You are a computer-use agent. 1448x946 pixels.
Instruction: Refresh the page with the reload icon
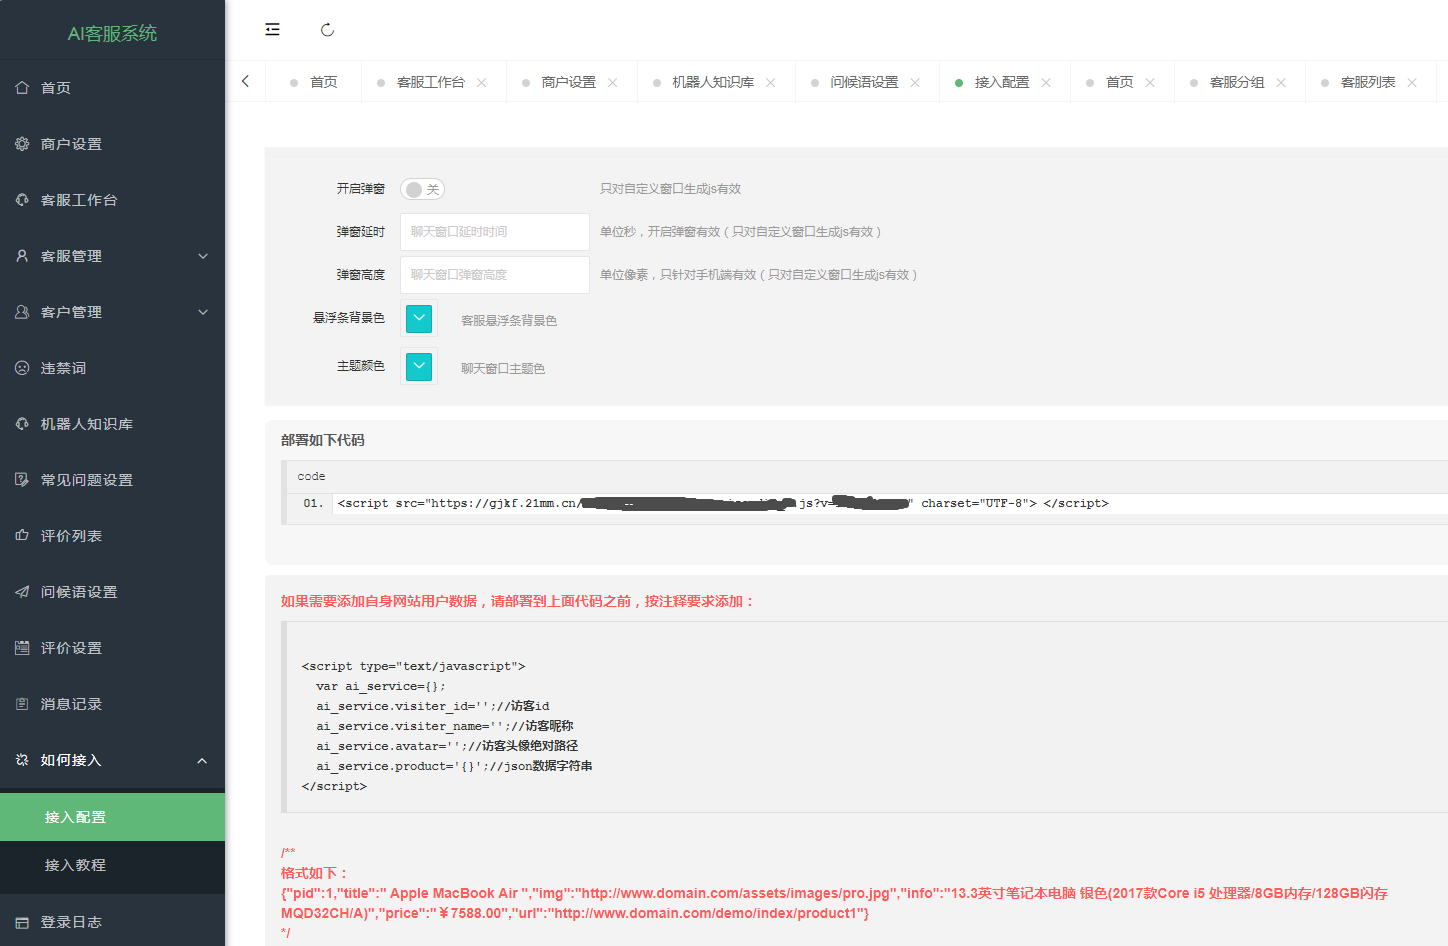[x=327, y=30]
